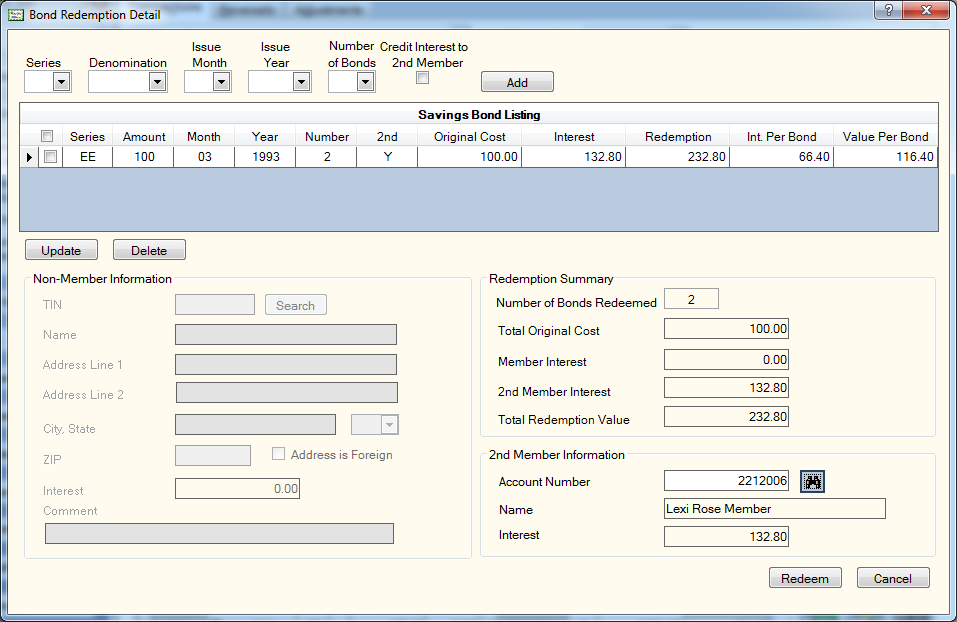
Task: Click the row selector arrow for EE bond
Action: [x=29, y=157]
